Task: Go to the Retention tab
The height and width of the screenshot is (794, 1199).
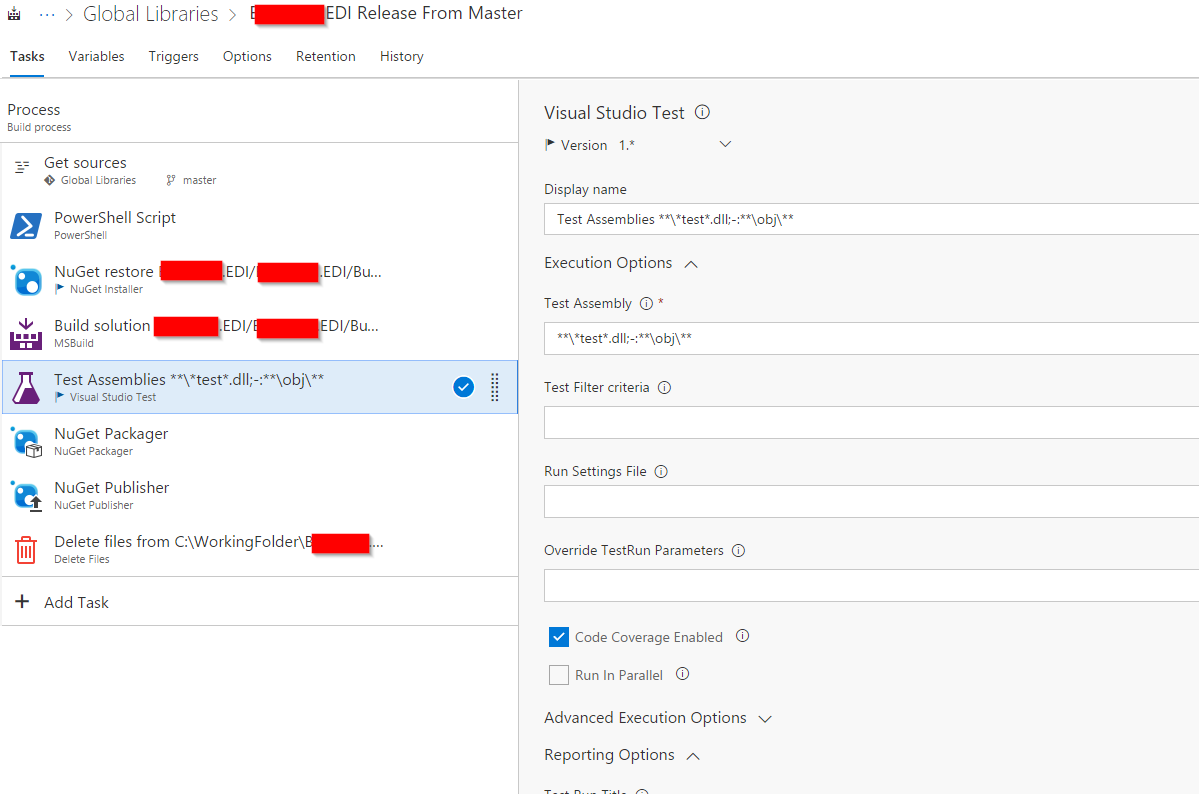Action: tap(326, 57)
